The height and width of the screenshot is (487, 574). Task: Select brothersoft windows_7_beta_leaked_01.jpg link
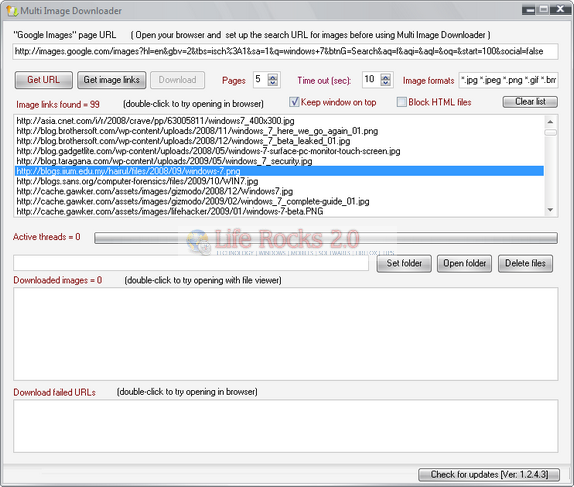click(x=279, y=141)
